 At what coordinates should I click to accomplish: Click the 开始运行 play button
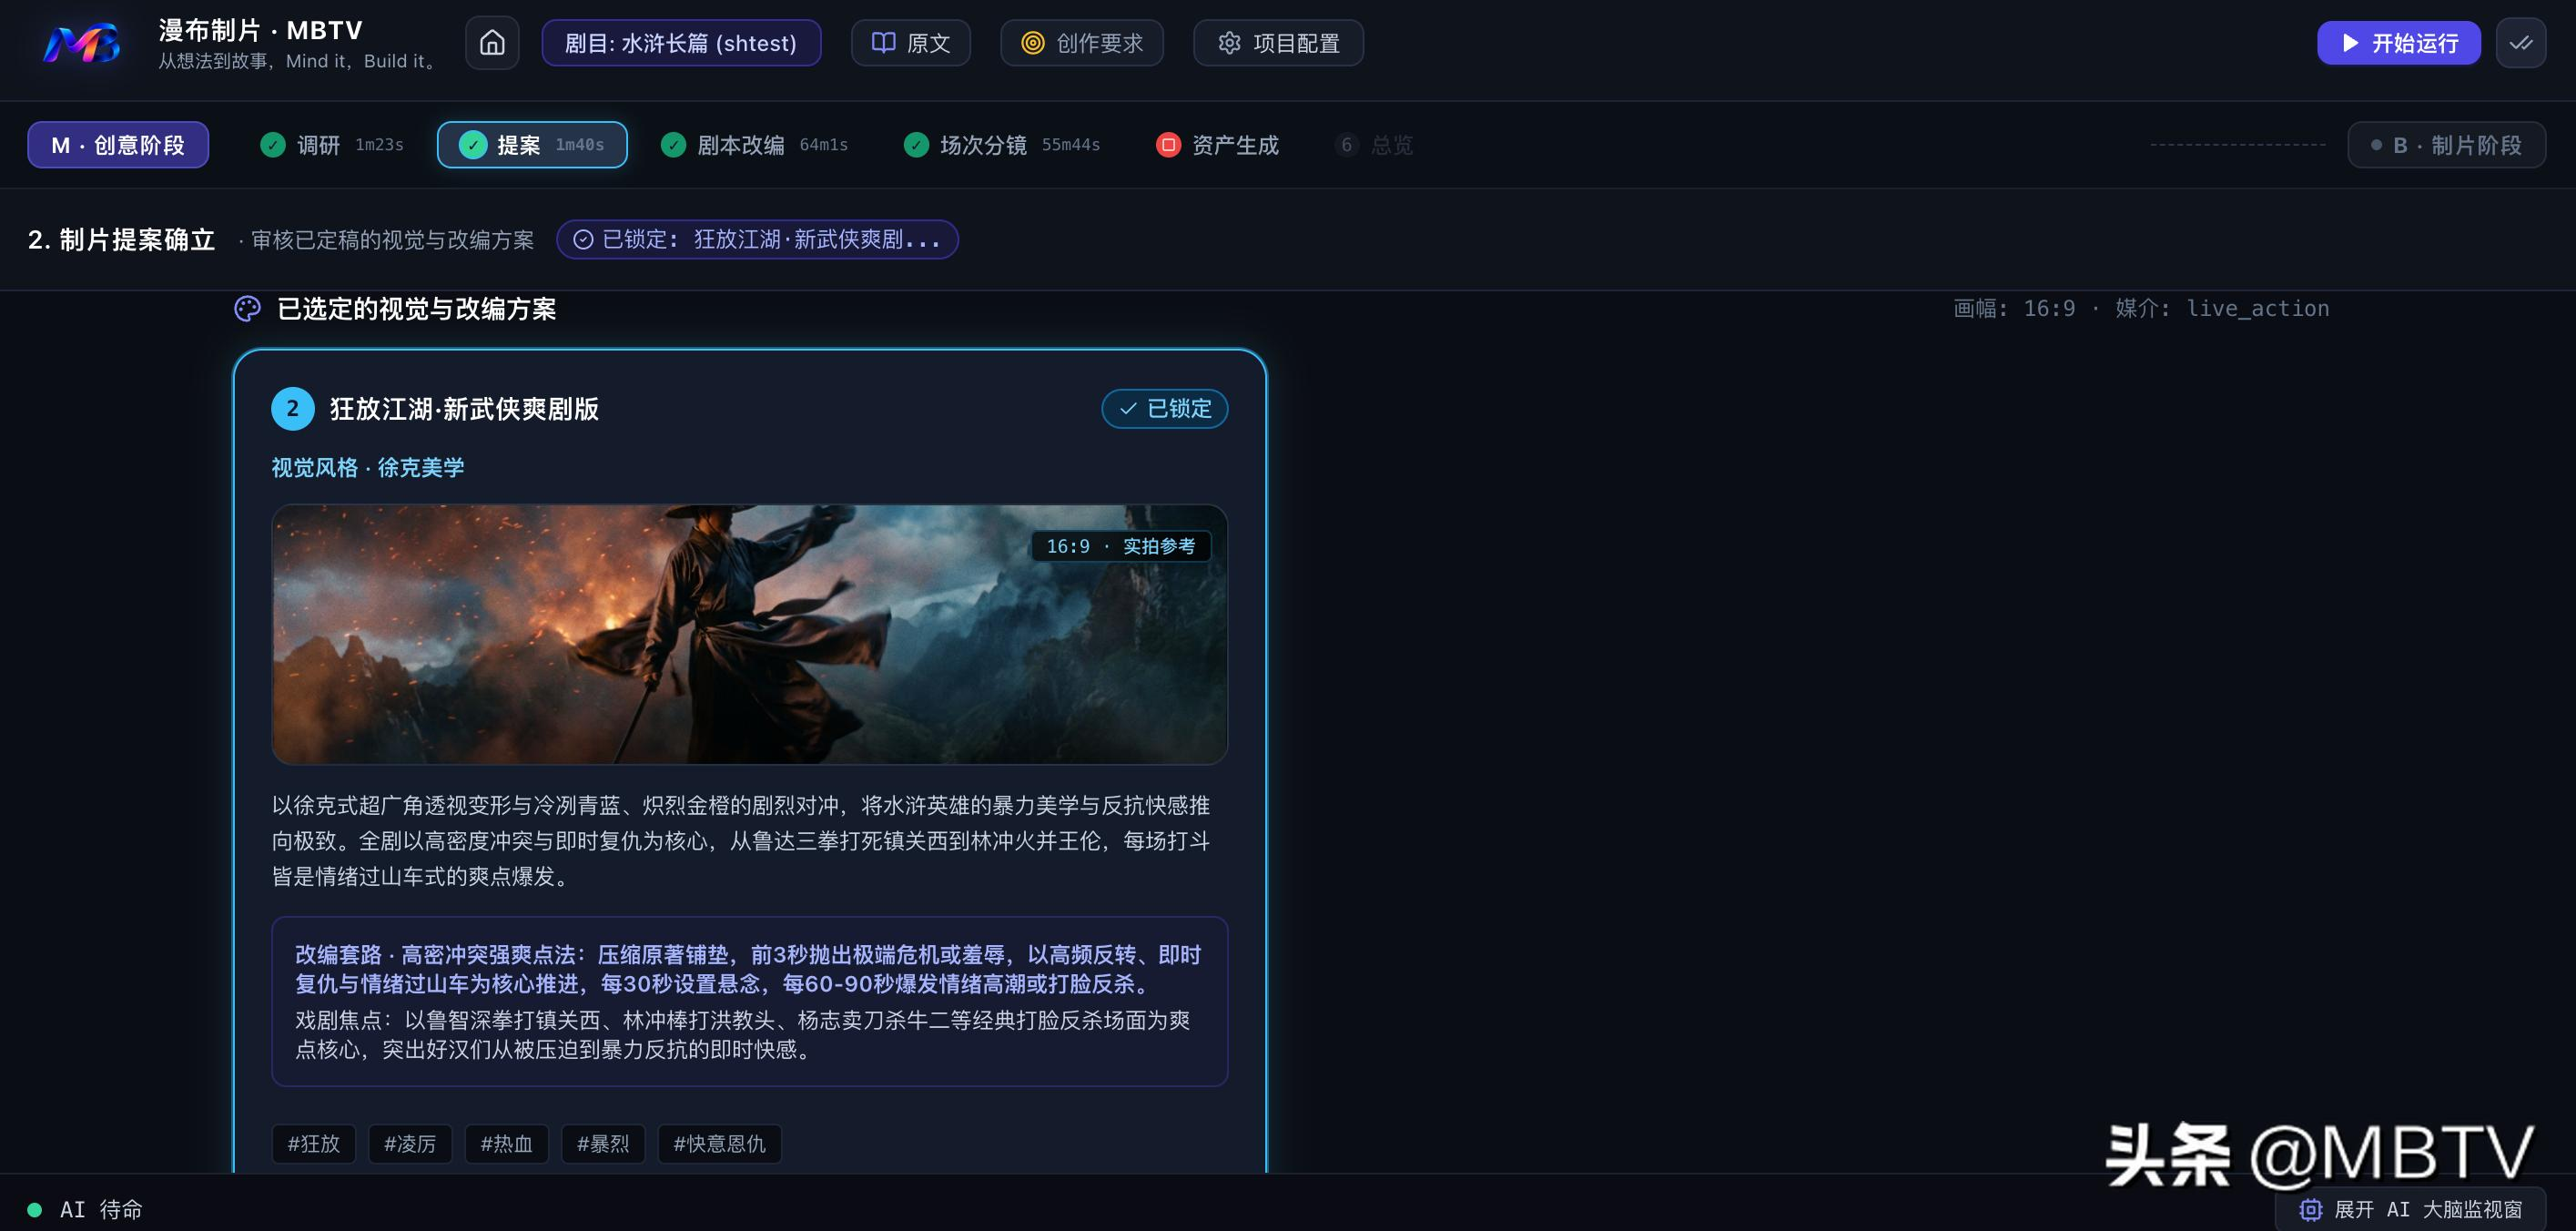pyautogui.click(x=2398, y=43)
